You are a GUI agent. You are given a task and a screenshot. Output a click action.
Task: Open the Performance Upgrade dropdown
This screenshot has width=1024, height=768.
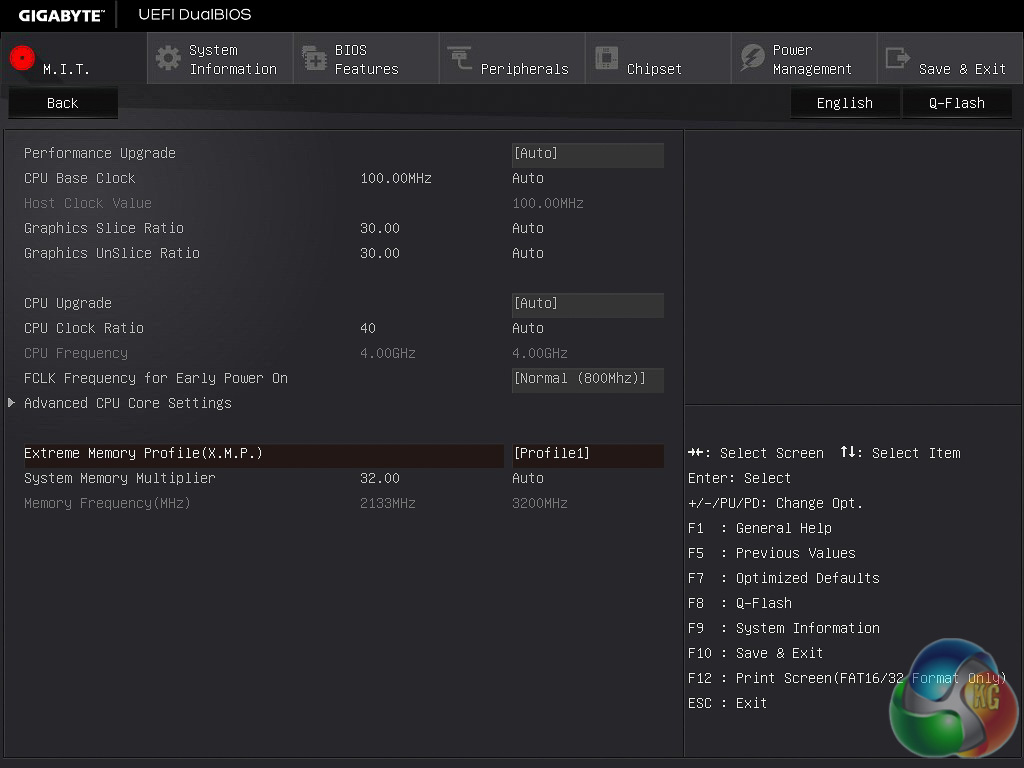coord(587,154)
